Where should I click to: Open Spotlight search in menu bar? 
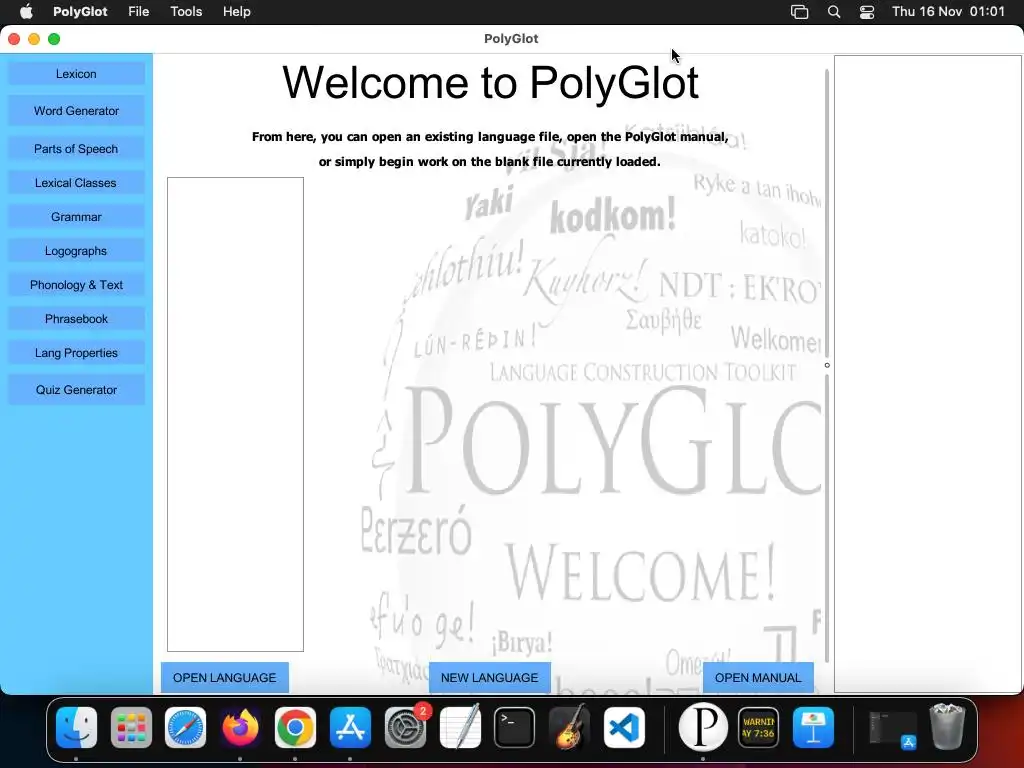(x=834, y=12)
